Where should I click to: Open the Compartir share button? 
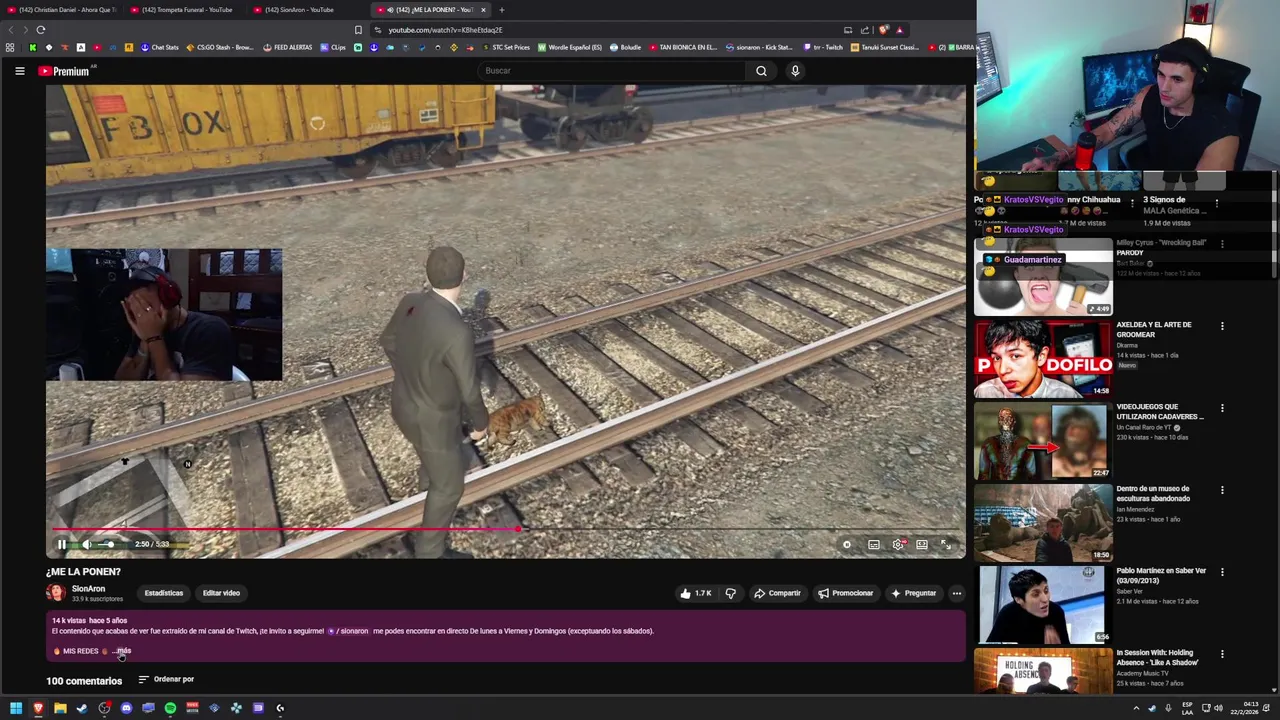[777, 593]
